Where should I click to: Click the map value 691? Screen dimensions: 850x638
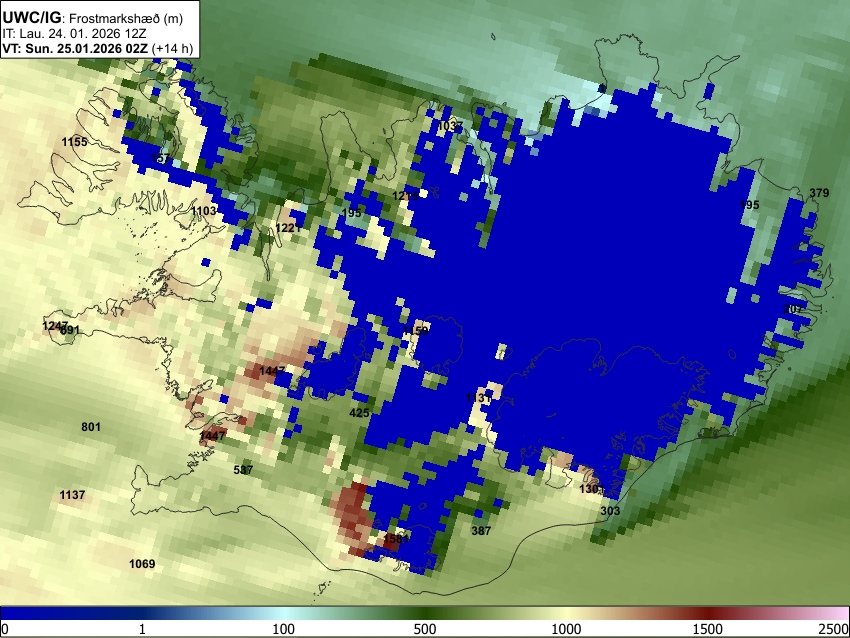pos(70,330)
